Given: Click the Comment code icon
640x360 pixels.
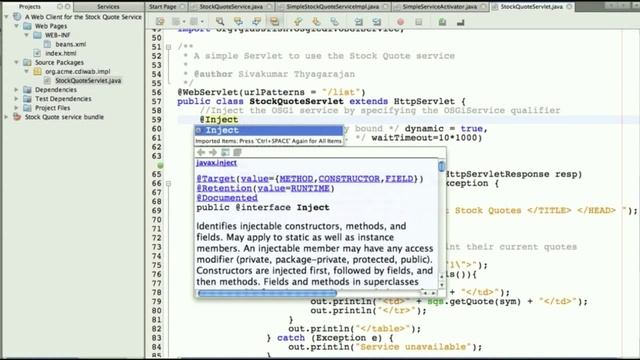Looking at the screenshot, I should tap(442, 22).
